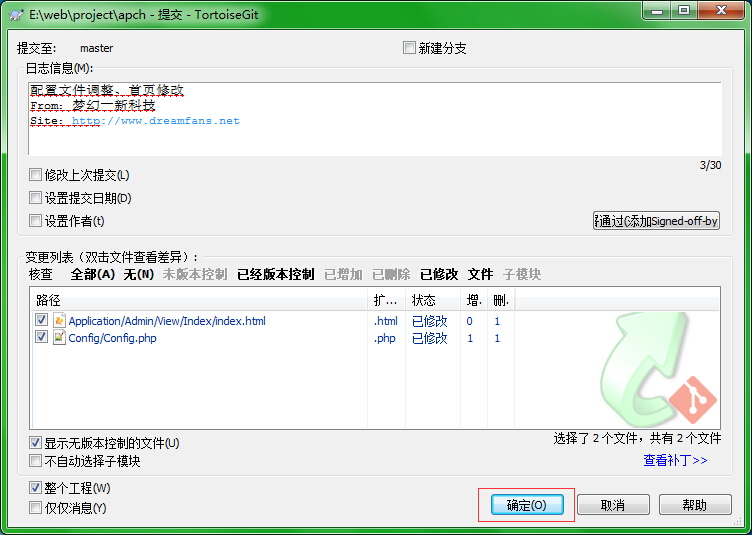Sort by the 删. lines-removed column header
This screenshot has width=752, height=535.
point(501,300)
